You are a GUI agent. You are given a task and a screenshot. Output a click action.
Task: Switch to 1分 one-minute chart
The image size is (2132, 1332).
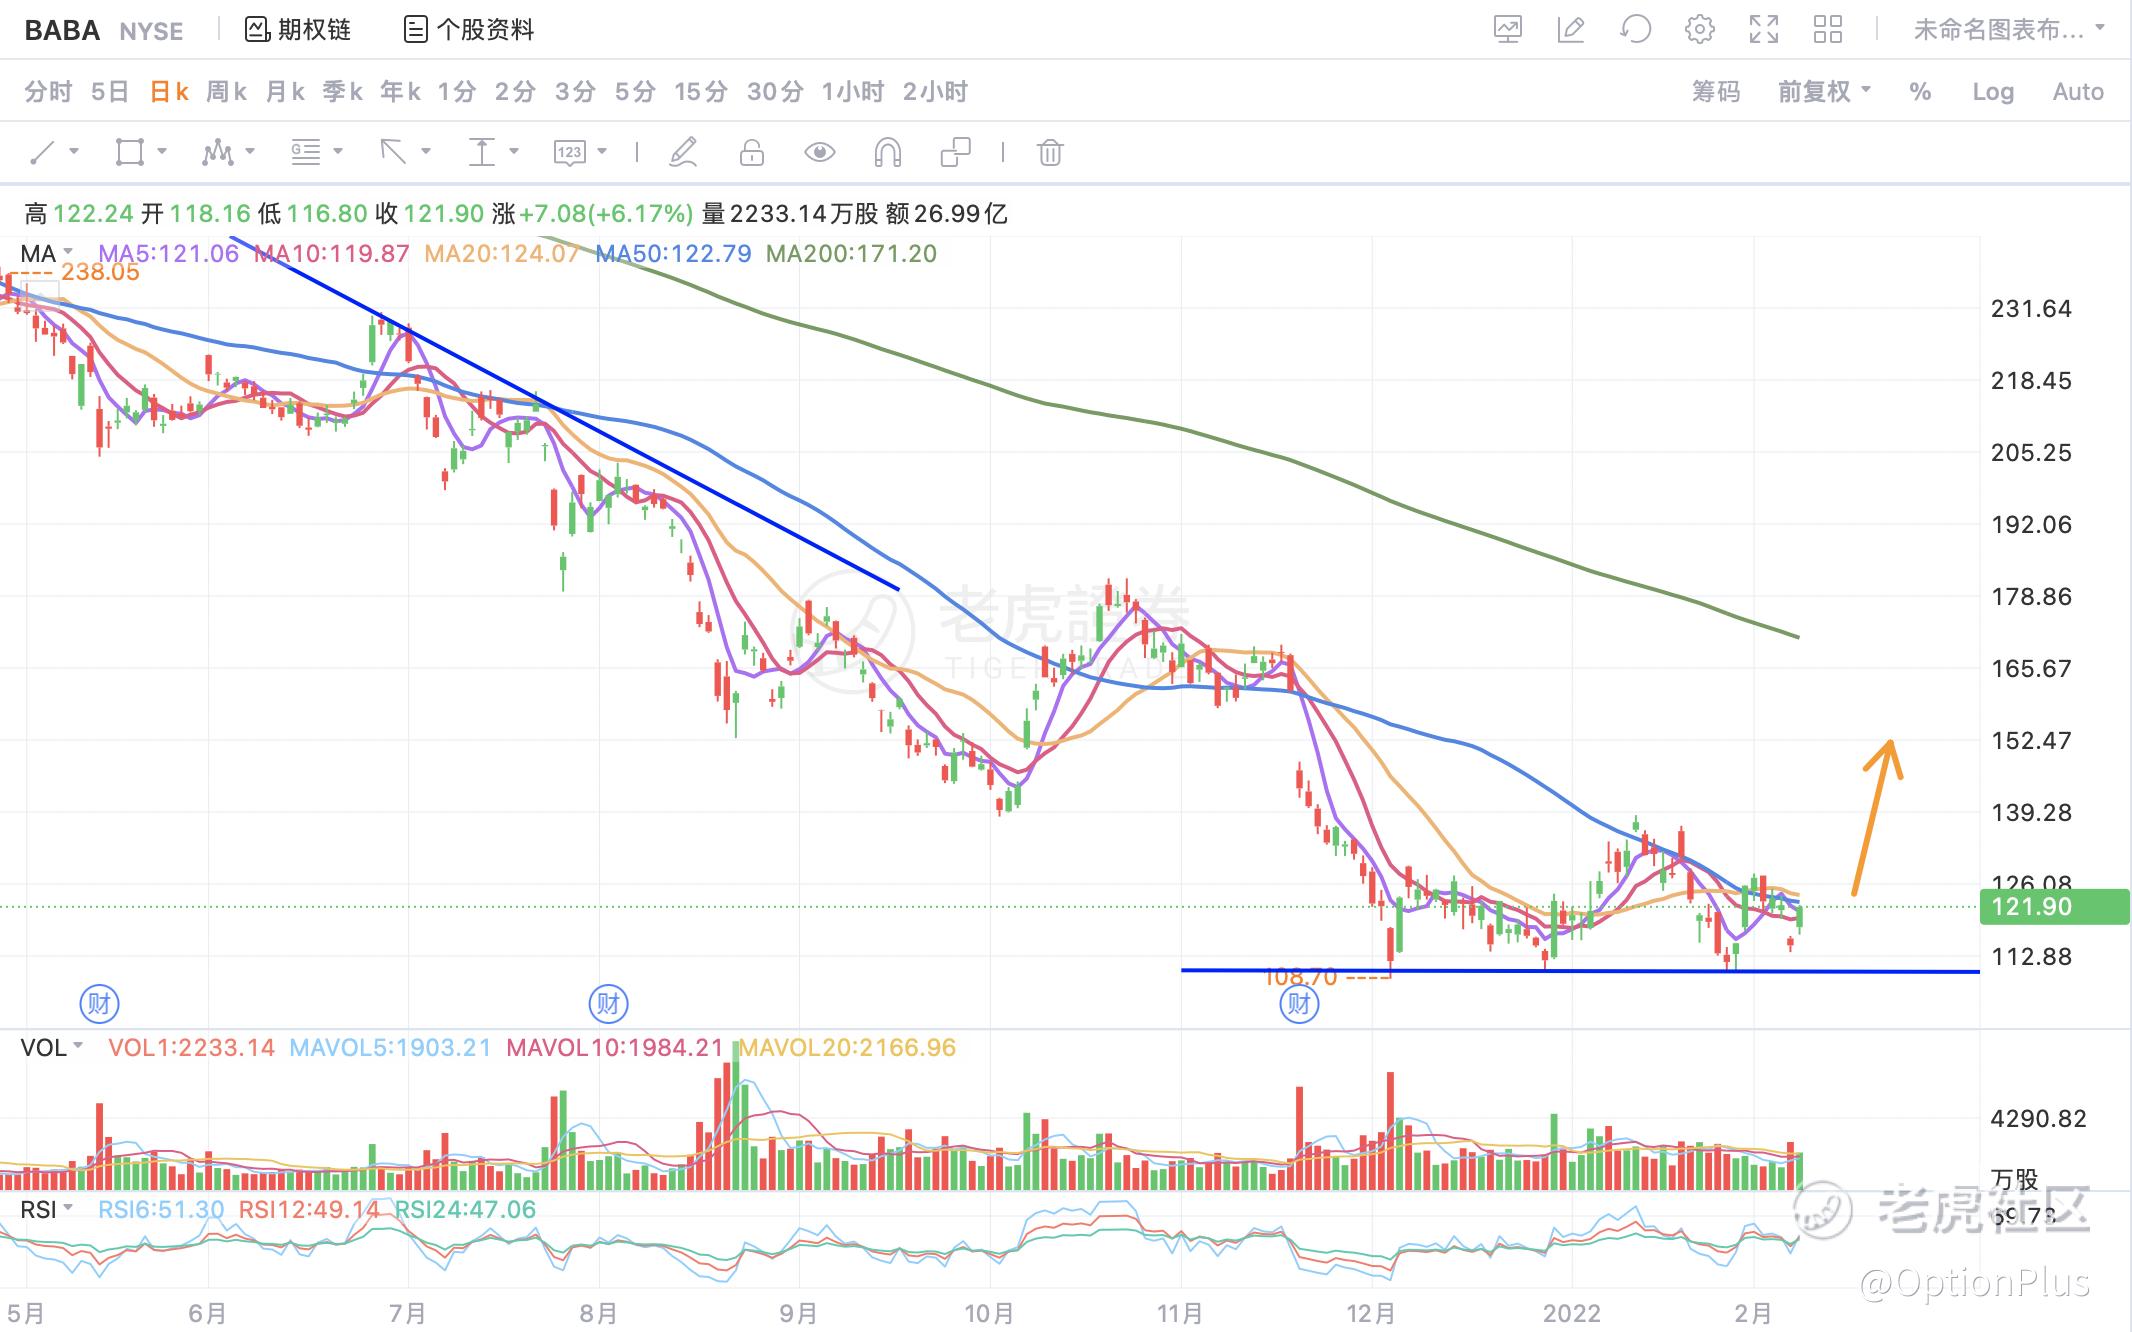click(457, 92)
